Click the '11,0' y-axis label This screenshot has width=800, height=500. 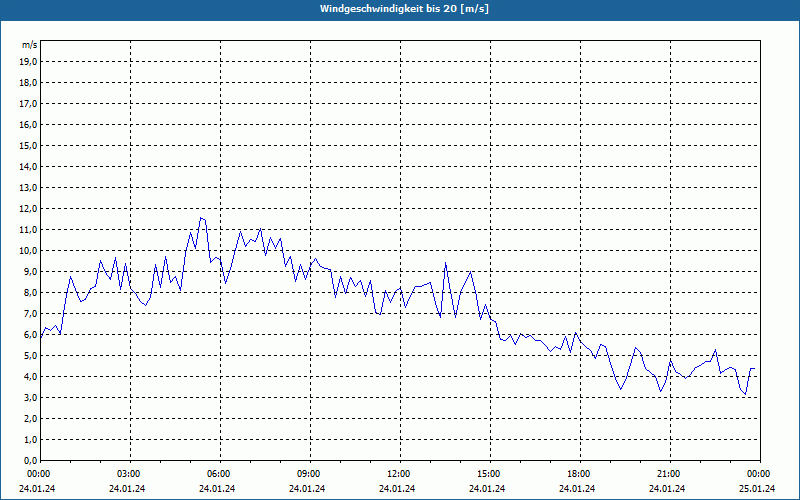click(28, 230)
